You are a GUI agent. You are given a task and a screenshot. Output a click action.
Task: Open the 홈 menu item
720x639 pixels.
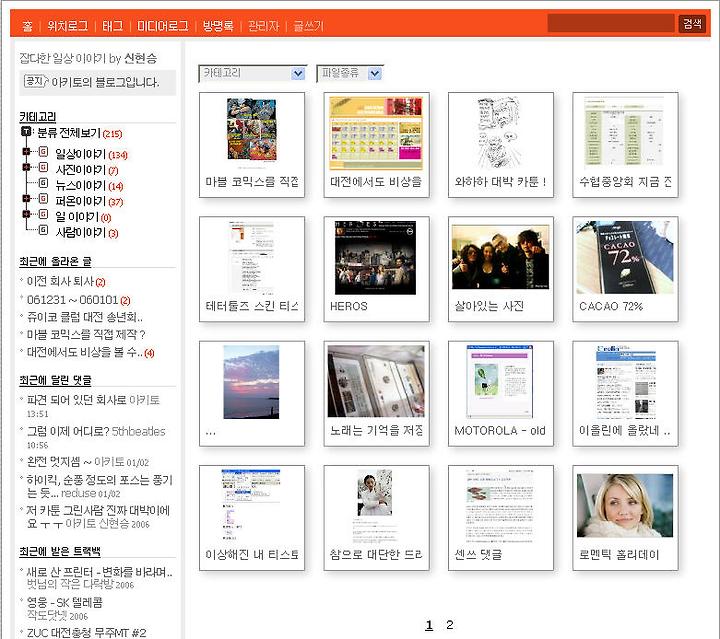coord(27,26)
